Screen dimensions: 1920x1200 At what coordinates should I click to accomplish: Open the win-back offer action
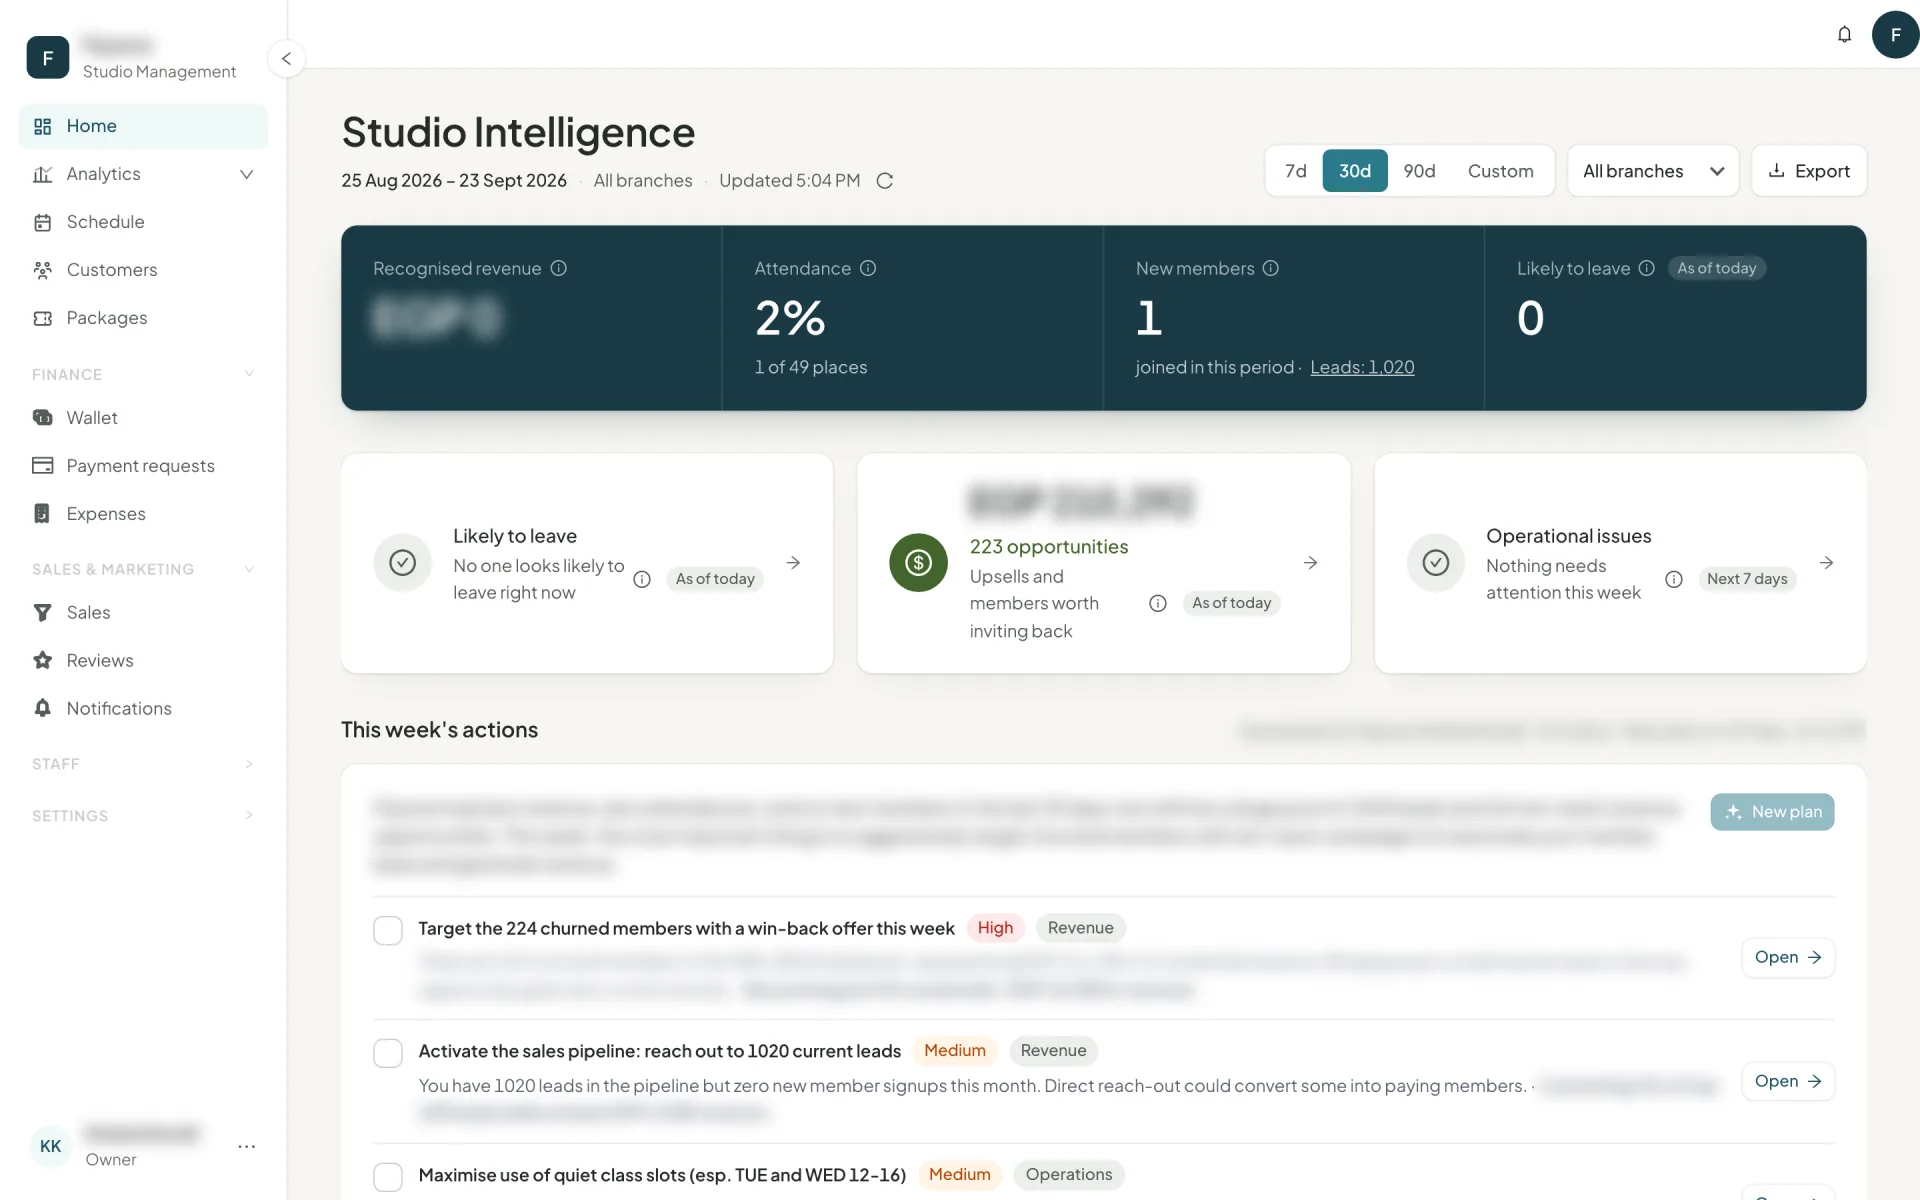[x=1788, y=958]
